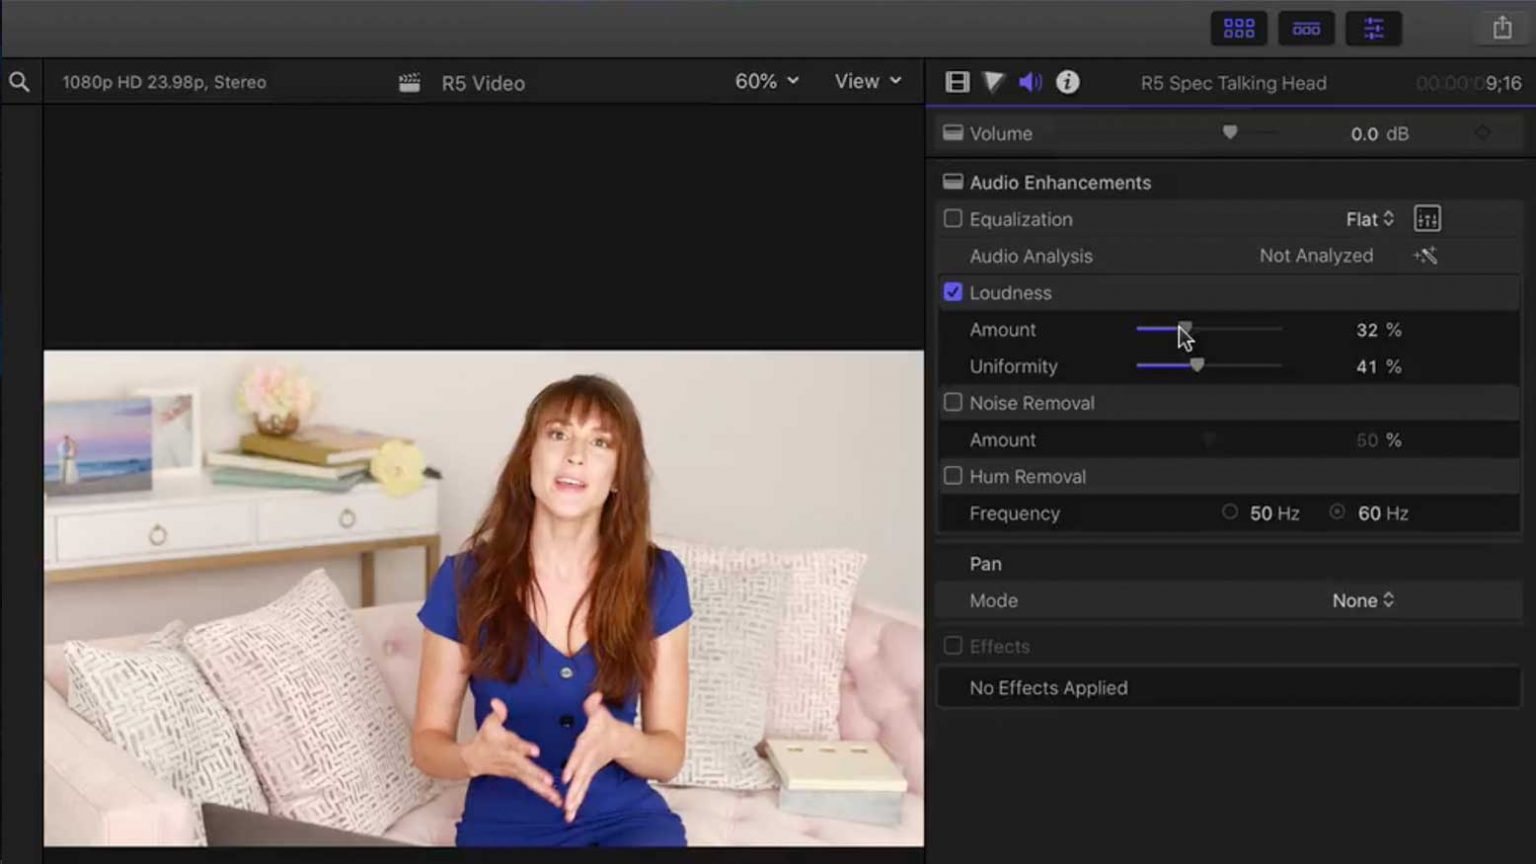Open the Video inspector tab icon
1536x864 pixels.
point(957,82)
